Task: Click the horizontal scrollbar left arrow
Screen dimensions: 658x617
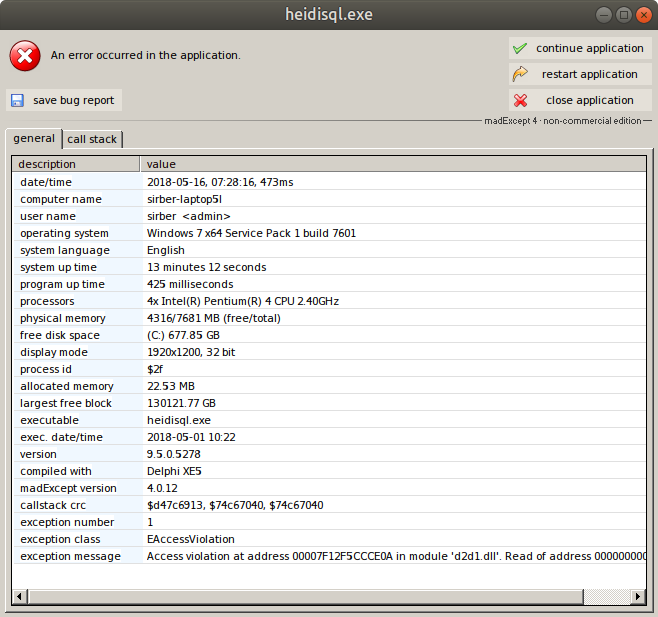Action: coord(19,596)
